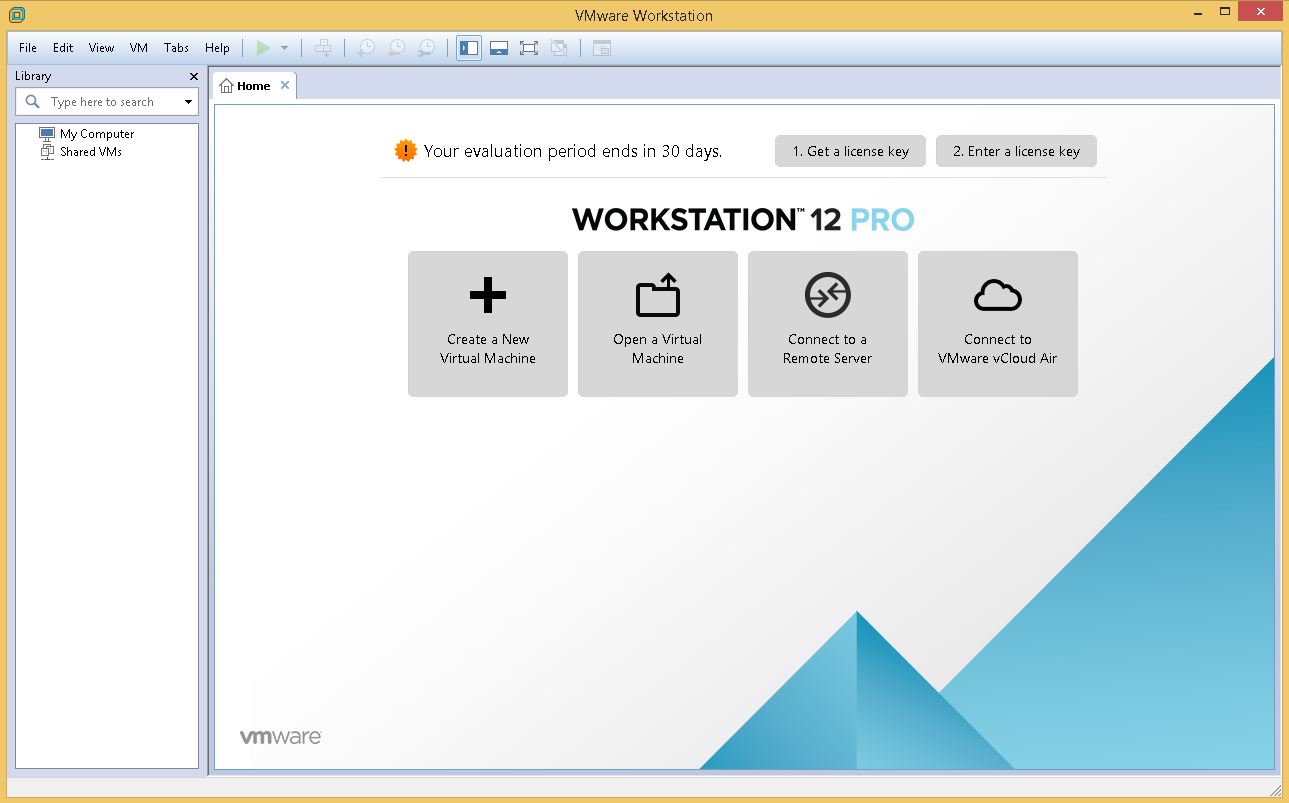Maximize the VMware Workstation window

pos(1226,11)
